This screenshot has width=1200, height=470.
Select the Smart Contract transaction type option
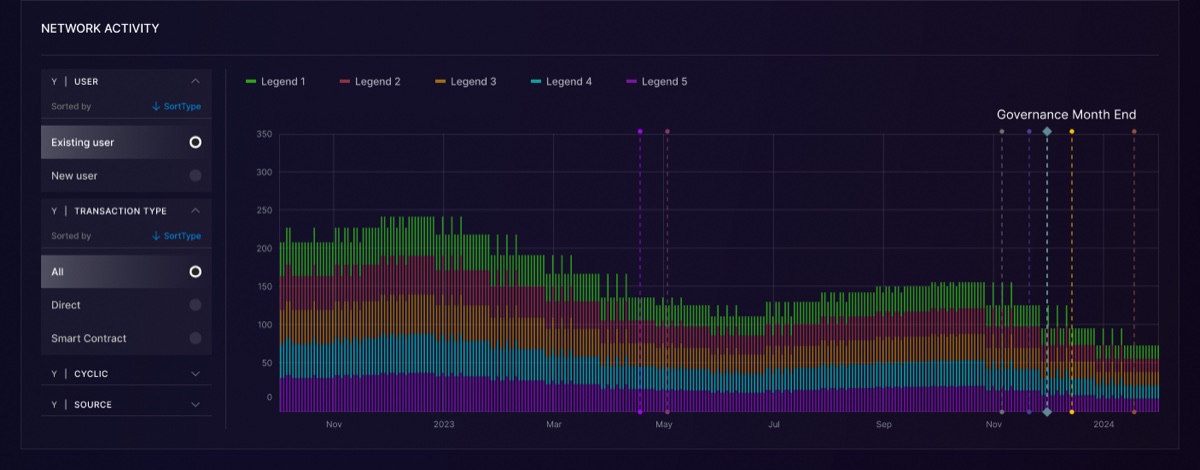tap(126, 339)
